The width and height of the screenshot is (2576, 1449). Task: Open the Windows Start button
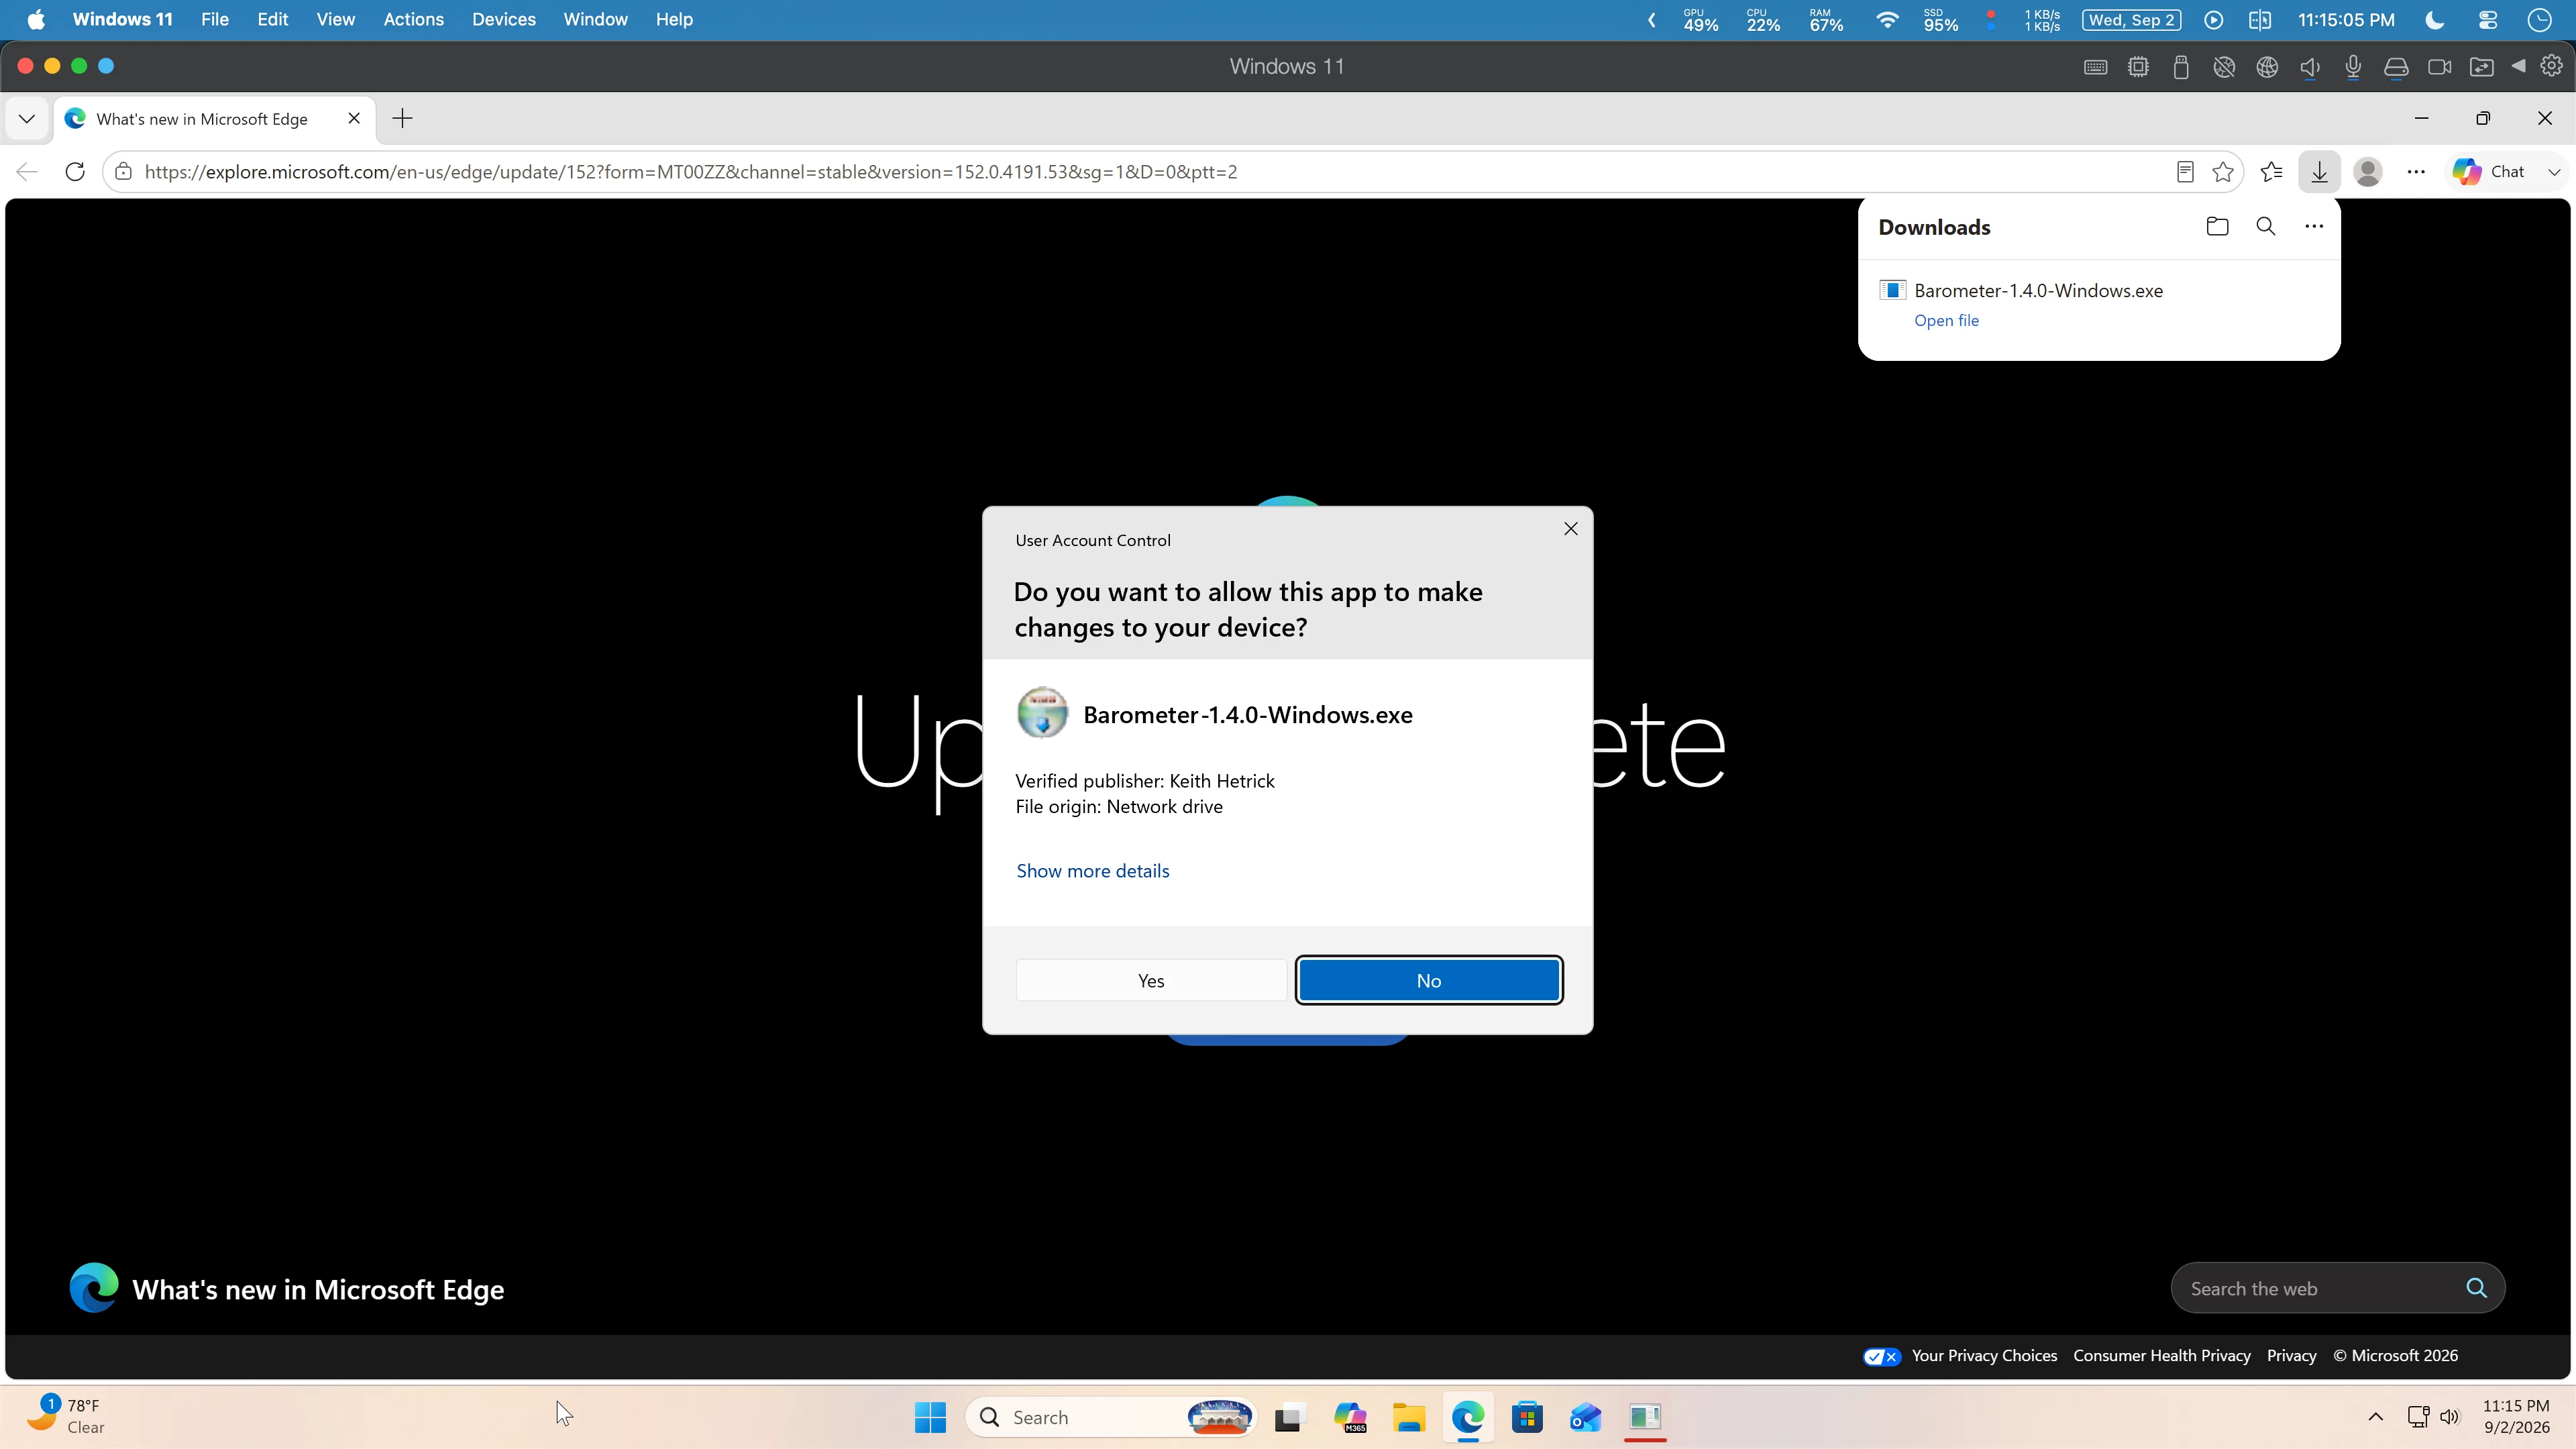pyautogui.click(x=930, y=1417)
